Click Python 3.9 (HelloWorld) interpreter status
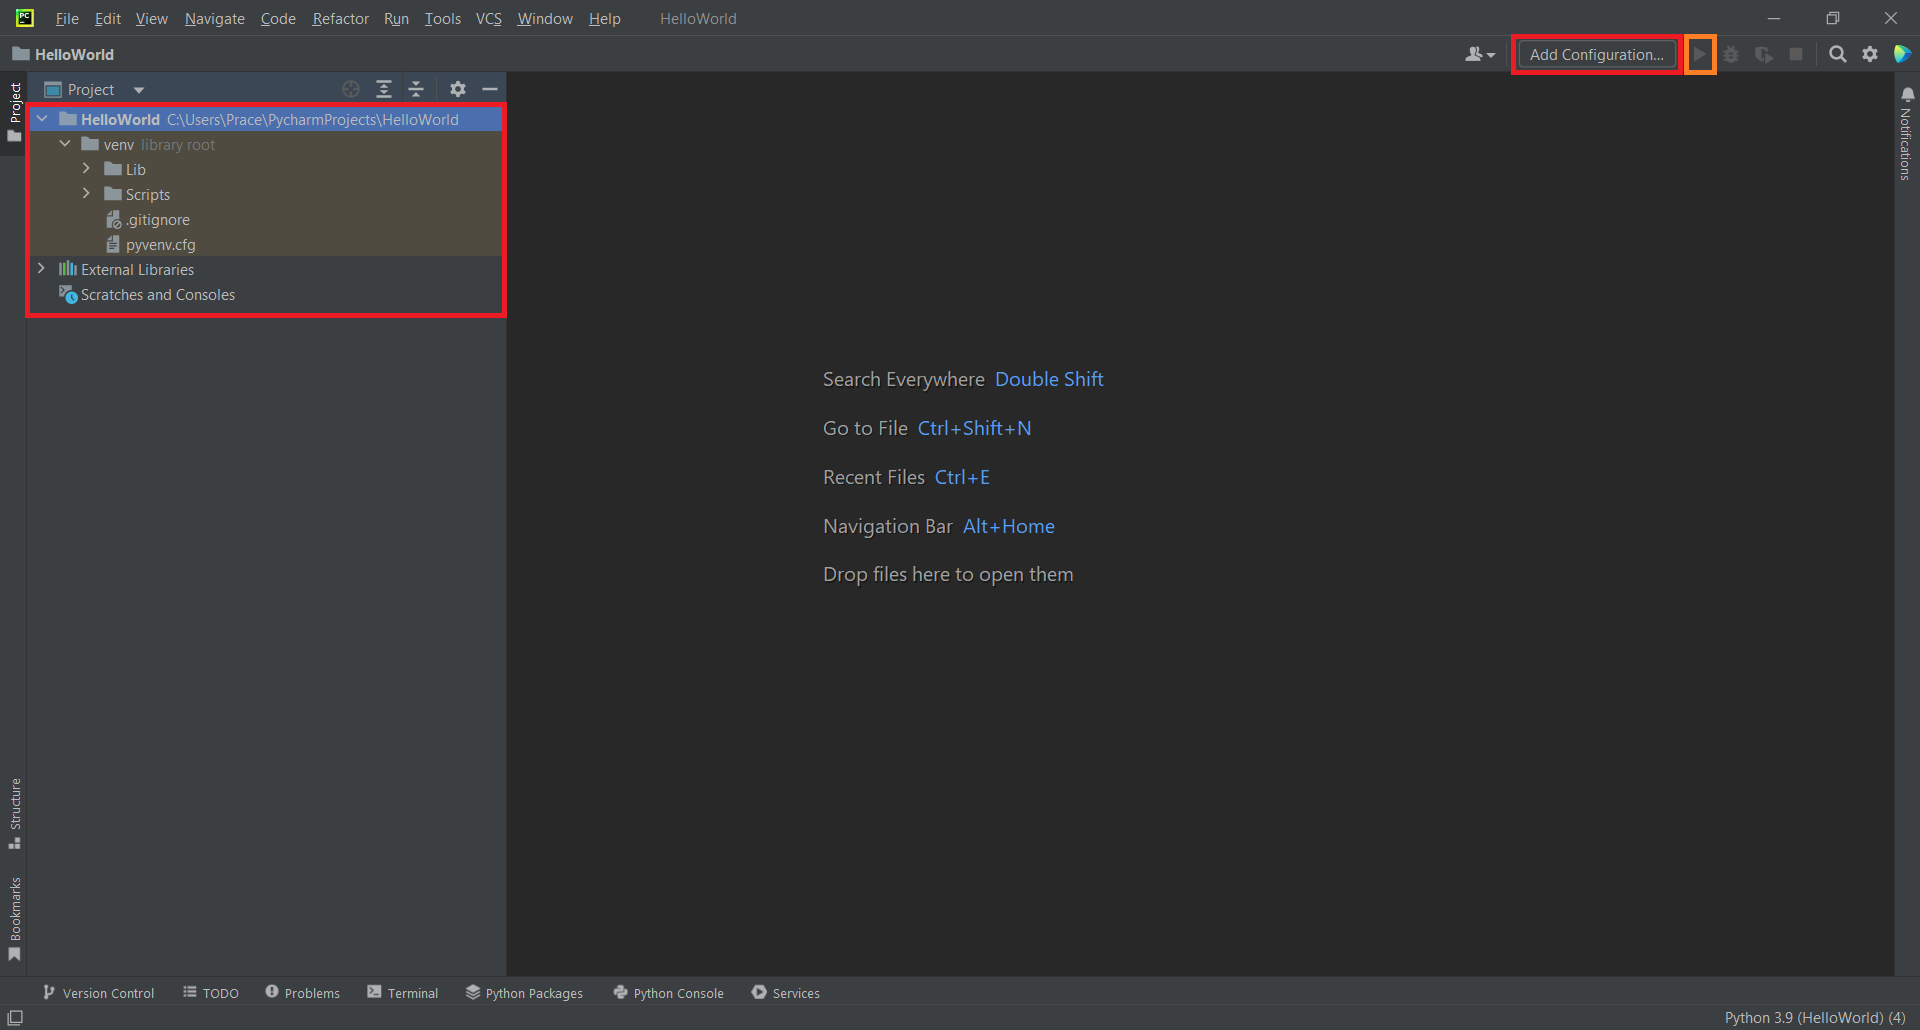The height and width of the screenshot is (1030, 1920). (1815, 1017)
